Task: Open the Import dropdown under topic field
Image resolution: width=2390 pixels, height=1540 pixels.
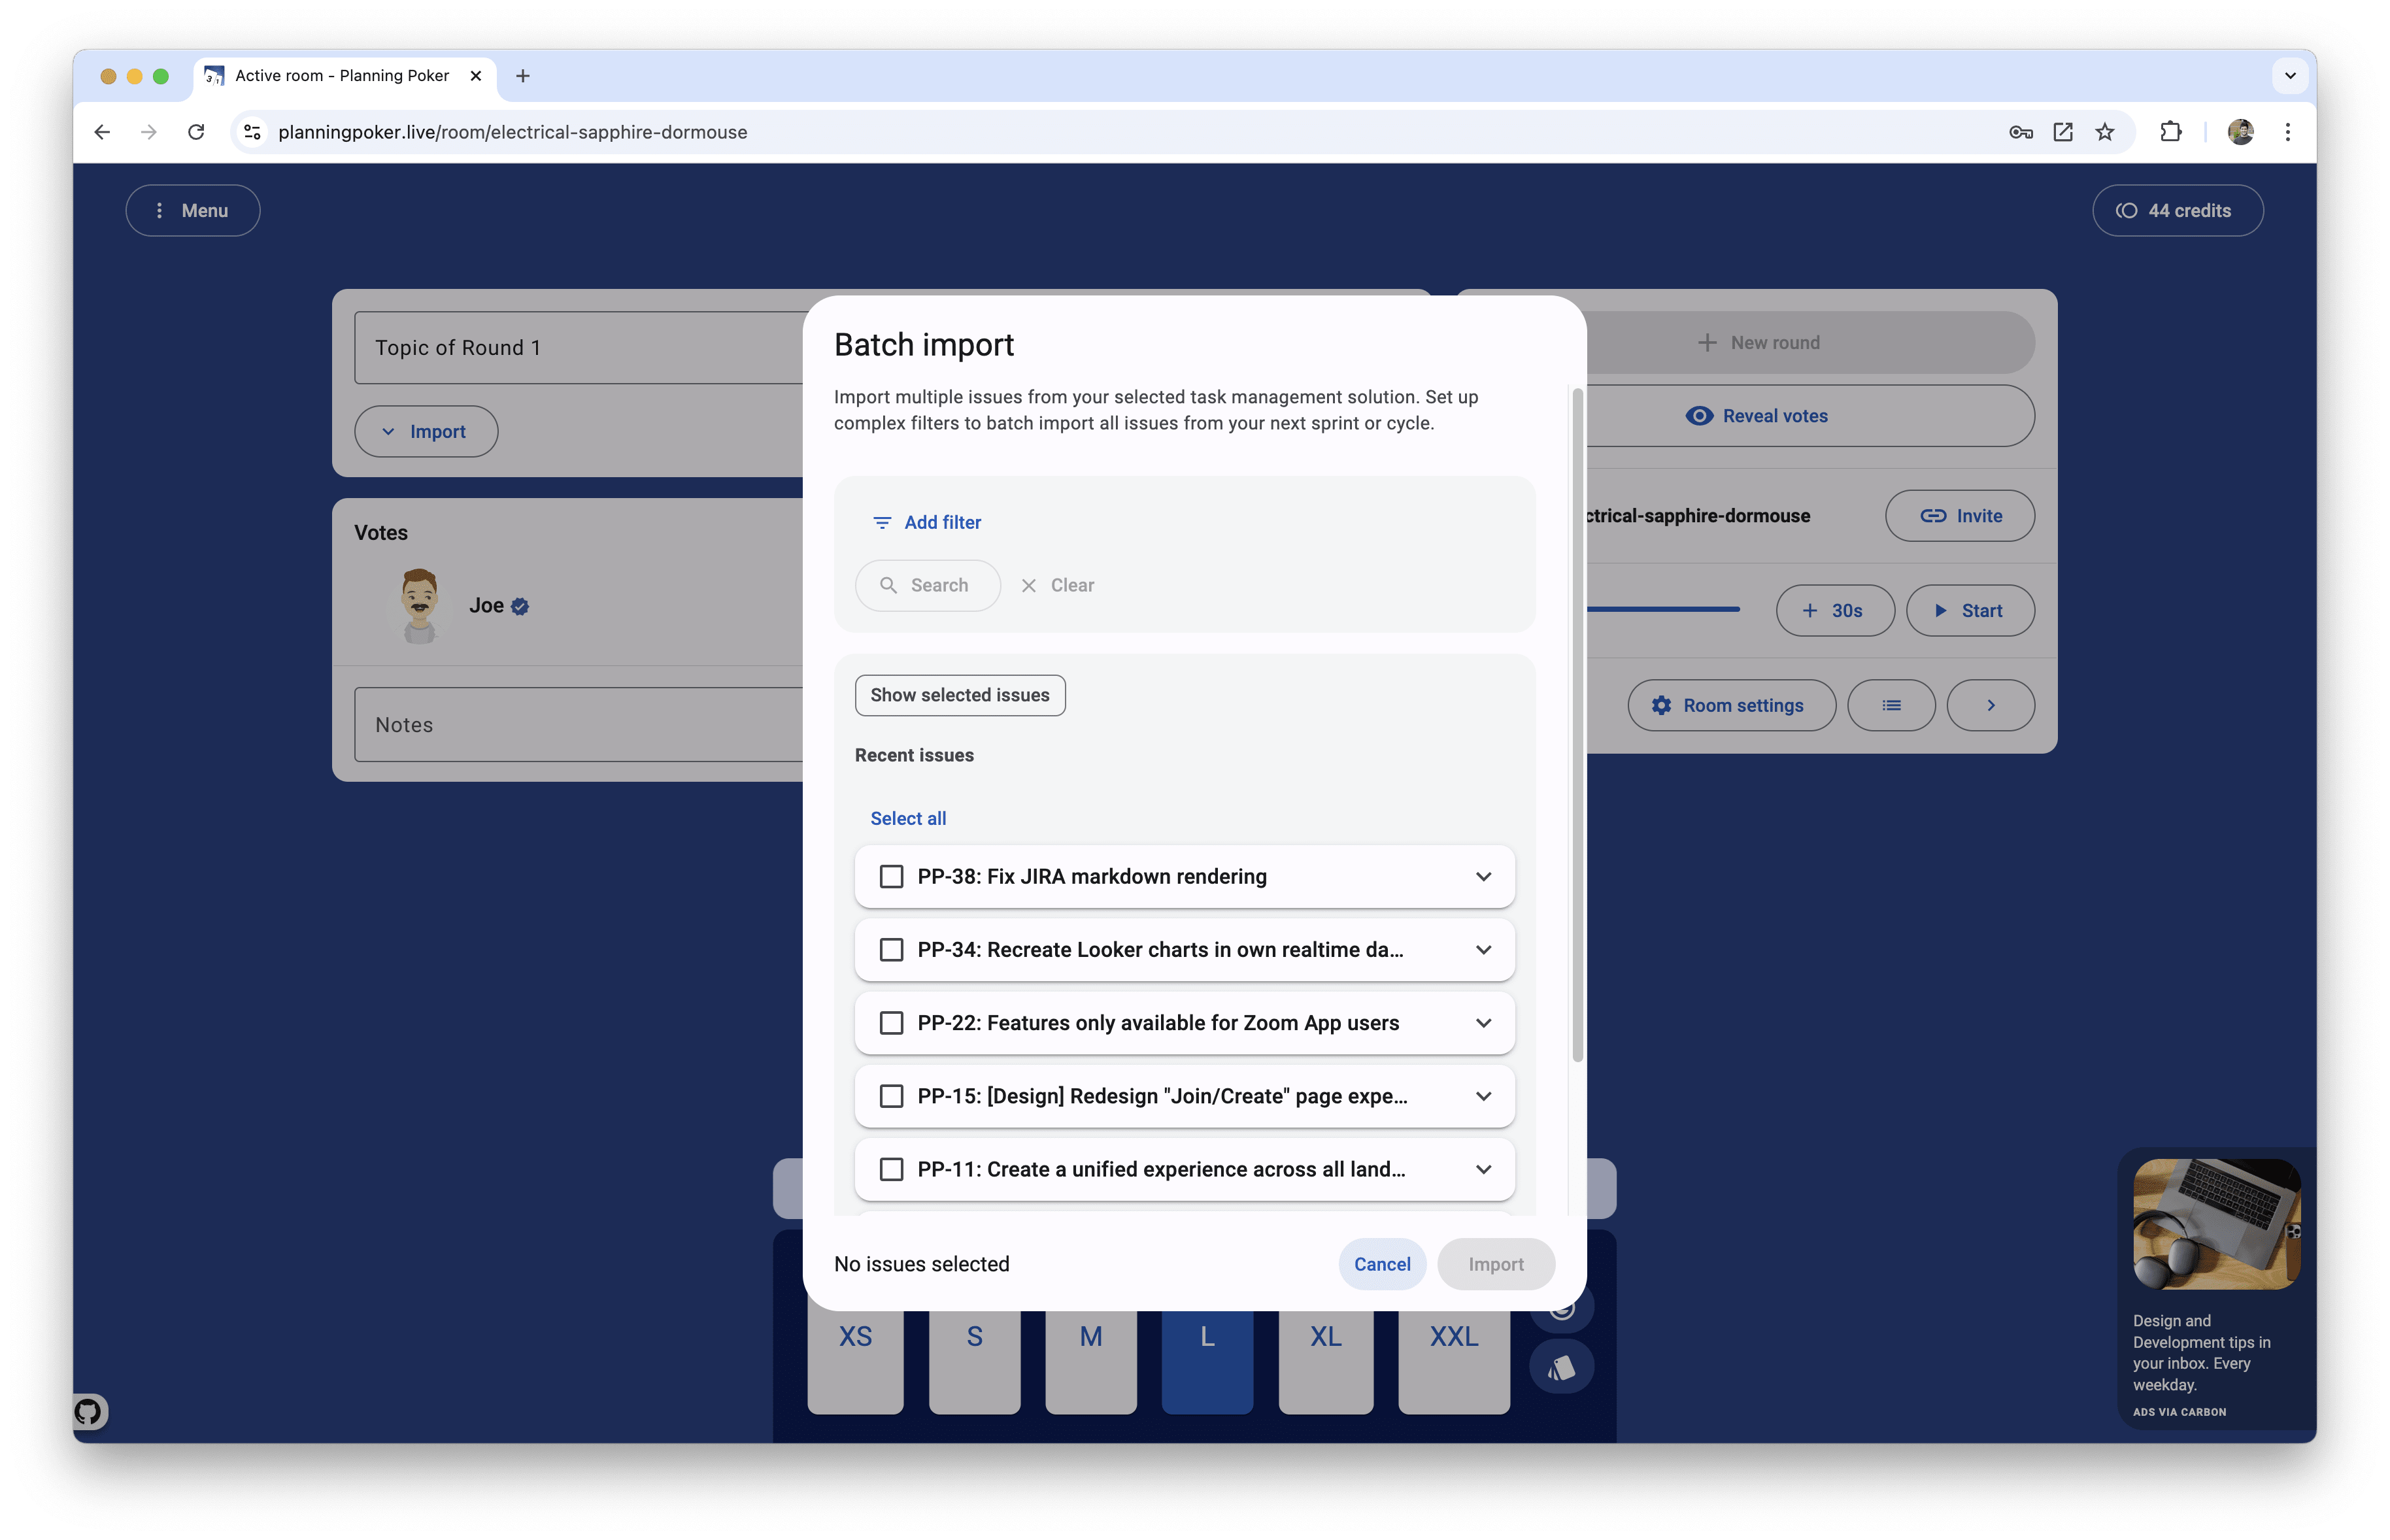Action: click(426, 432)
